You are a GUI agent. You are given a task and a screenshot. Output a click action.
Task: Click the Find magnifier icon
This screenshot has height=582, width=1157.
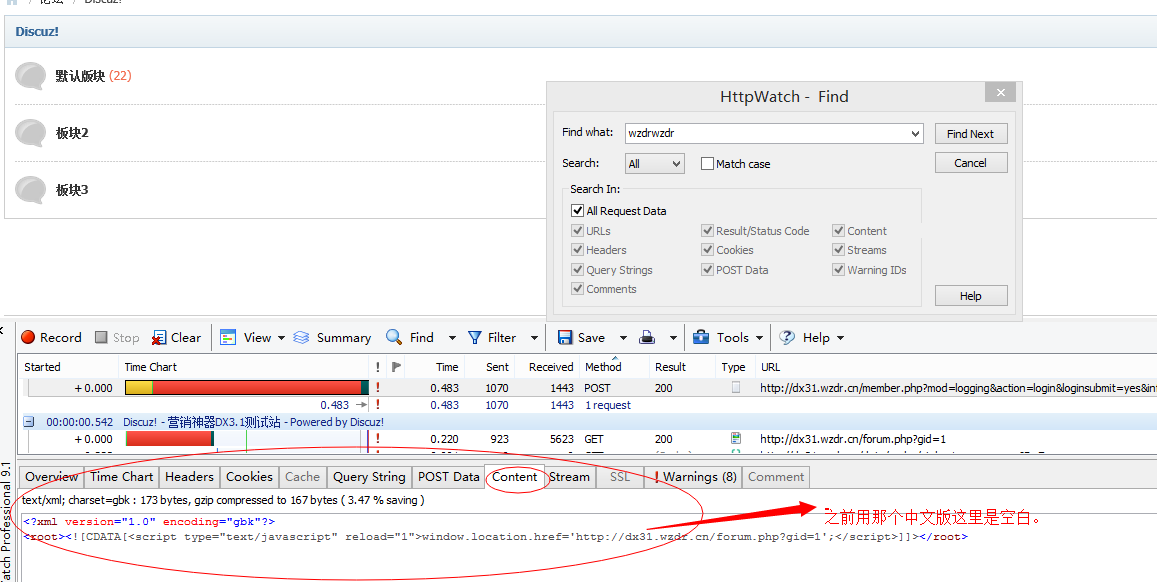[395, 338]
